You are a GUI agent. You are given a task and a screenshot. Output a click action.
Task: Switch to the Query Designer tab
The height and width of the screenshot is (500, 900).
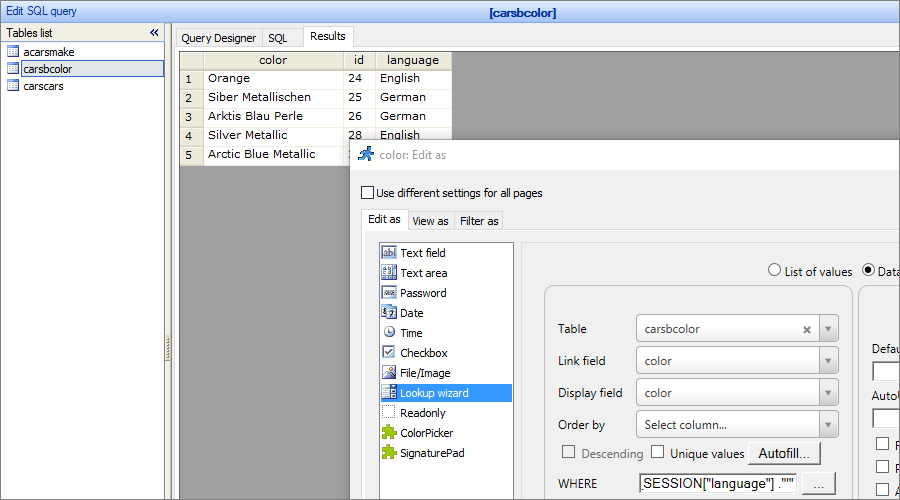218,38
